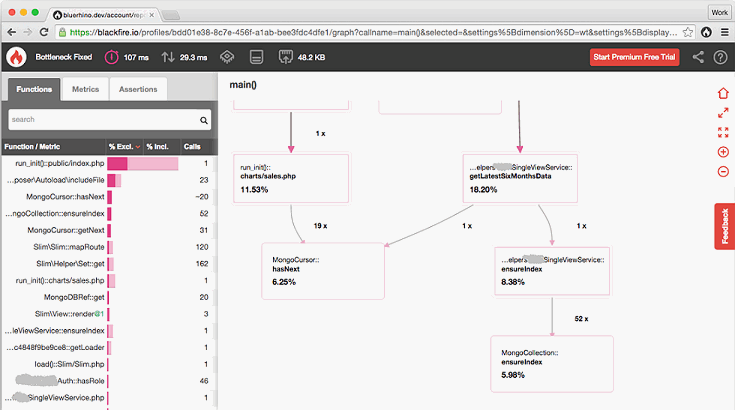
Task: Expand the graph to fullscreen
Action: (x=723, y=113)
